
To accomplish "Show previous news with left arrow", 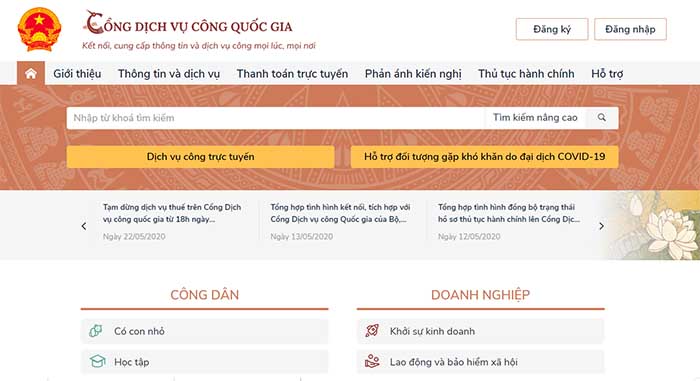I will click(84, 226).
